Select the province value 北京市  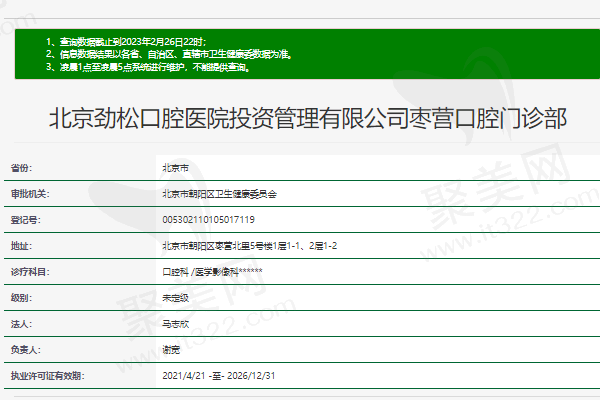[x=176, y=168]
